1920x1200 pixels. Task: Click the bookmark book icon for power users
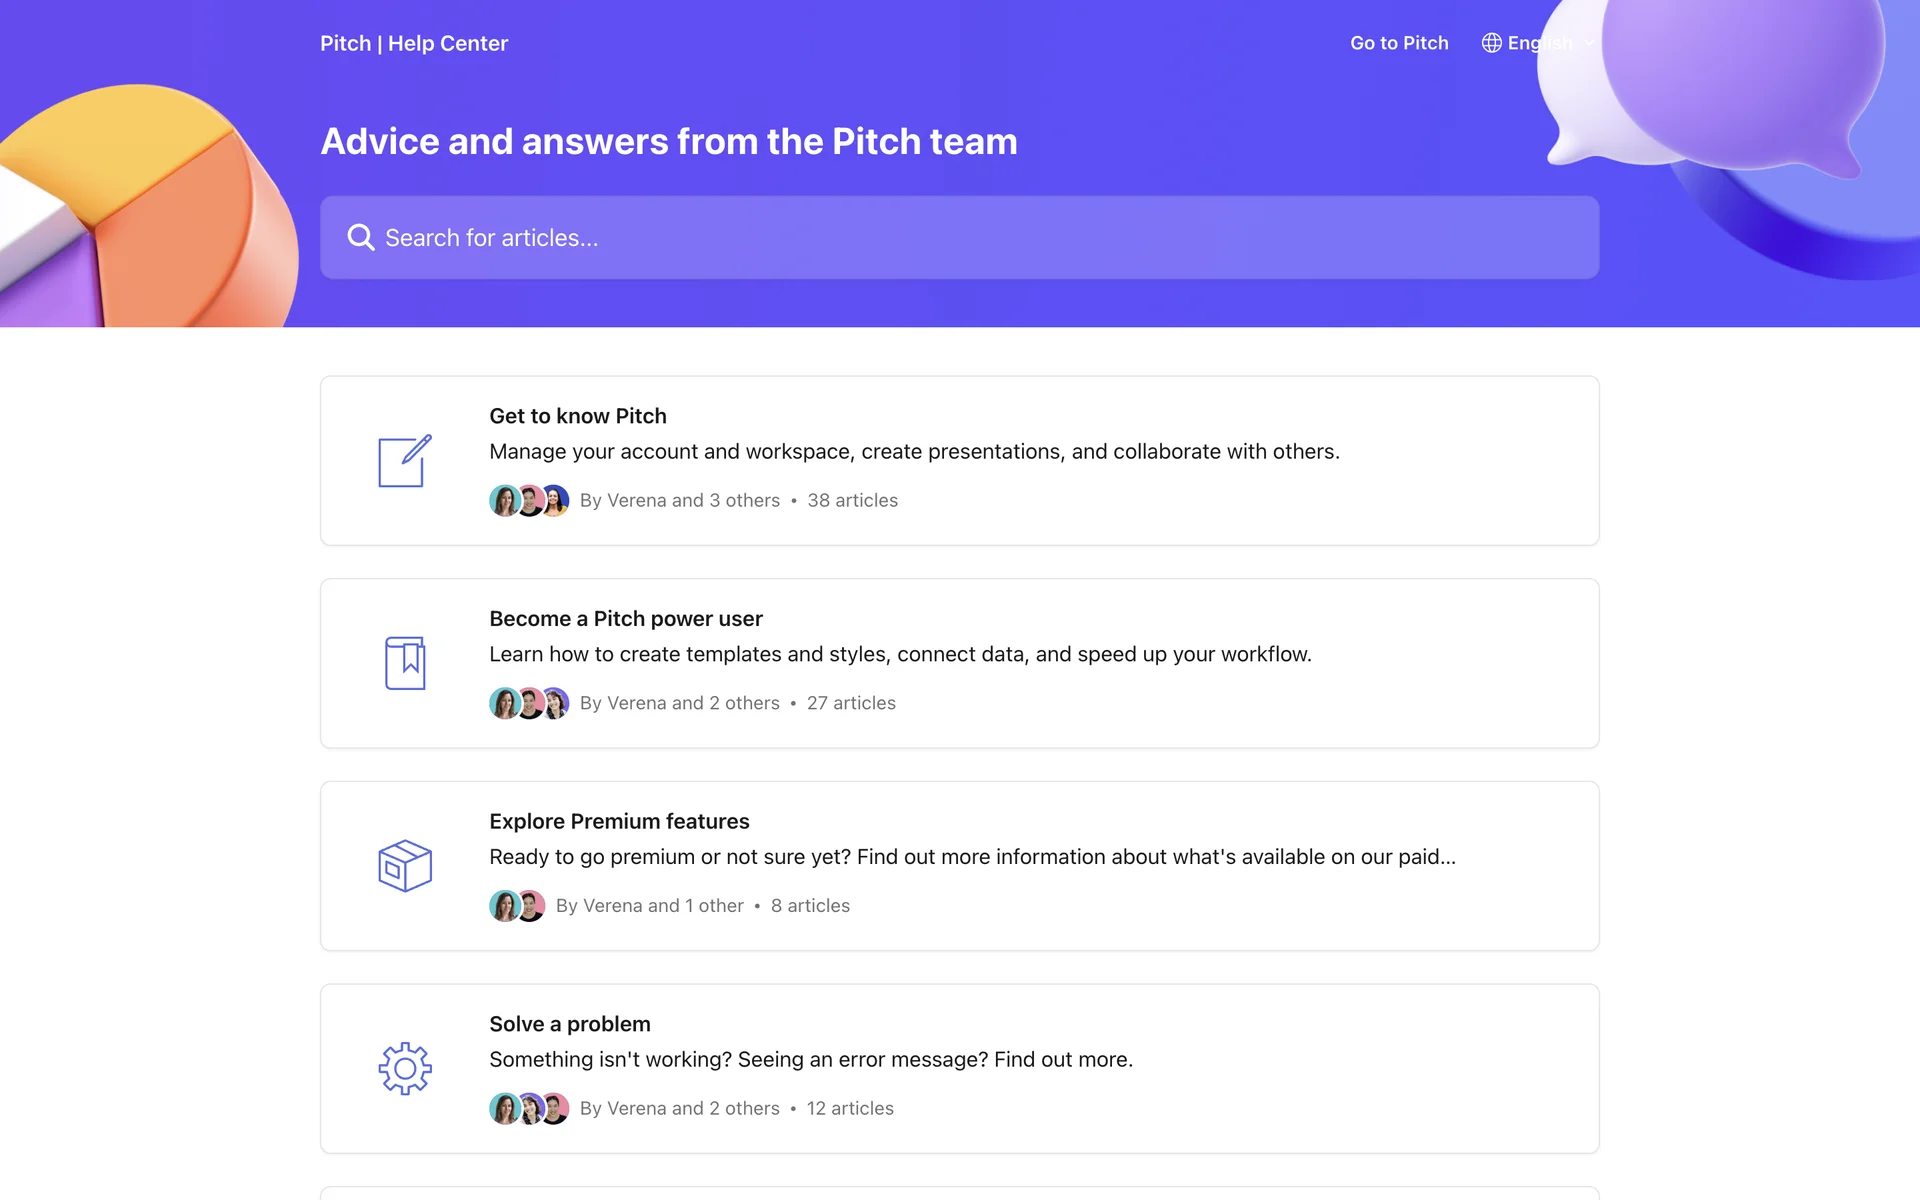pos(405,663)
